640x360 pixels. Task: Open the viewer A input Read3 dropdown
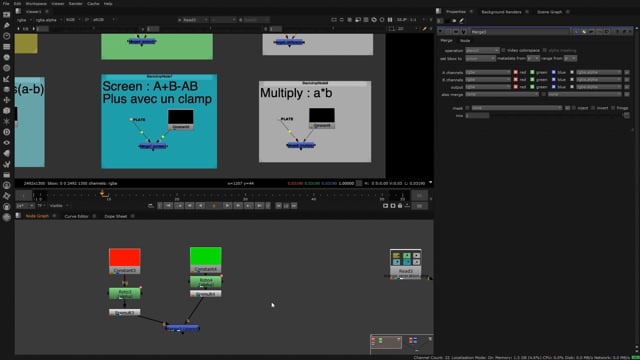[193, 20]
